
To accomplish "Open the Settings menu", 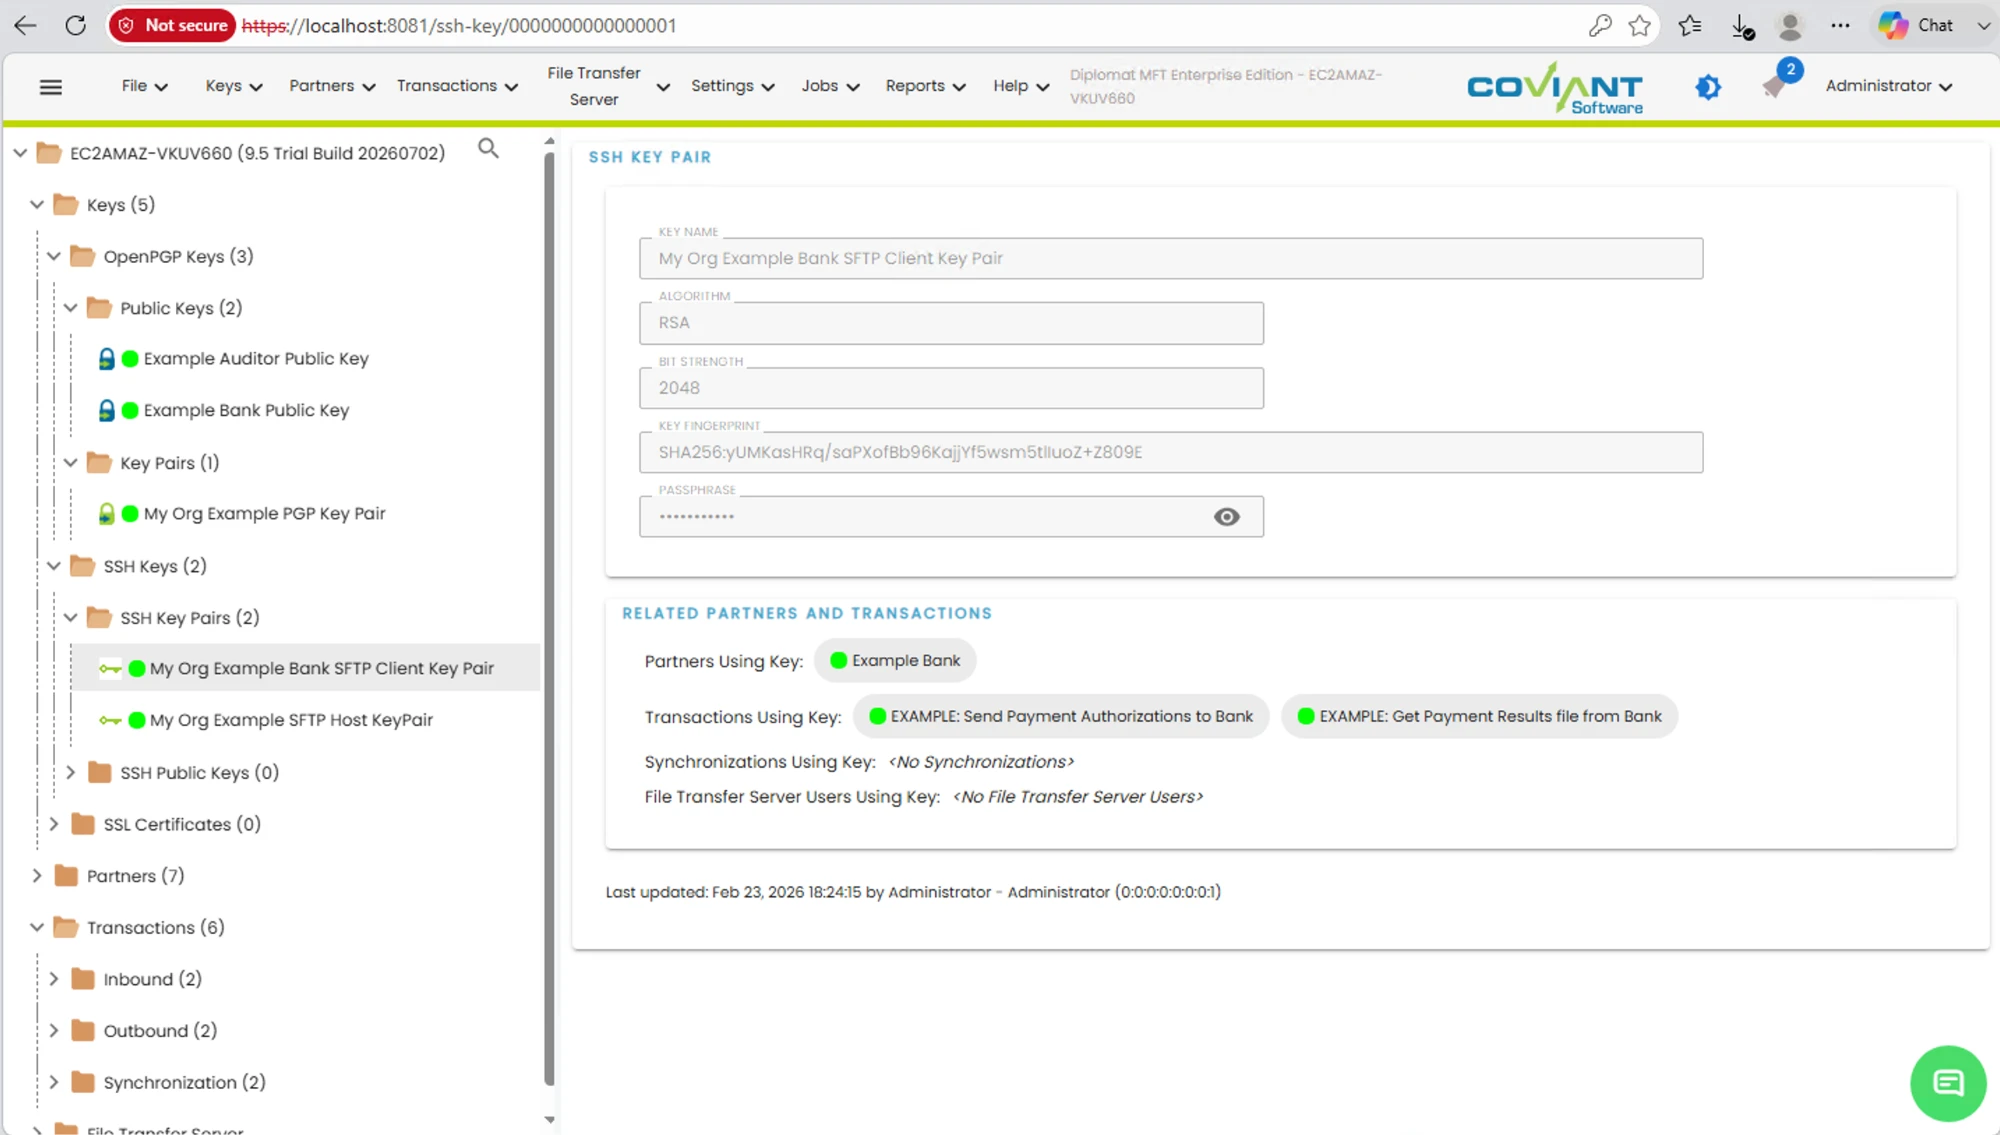I will tap(732, 86).
